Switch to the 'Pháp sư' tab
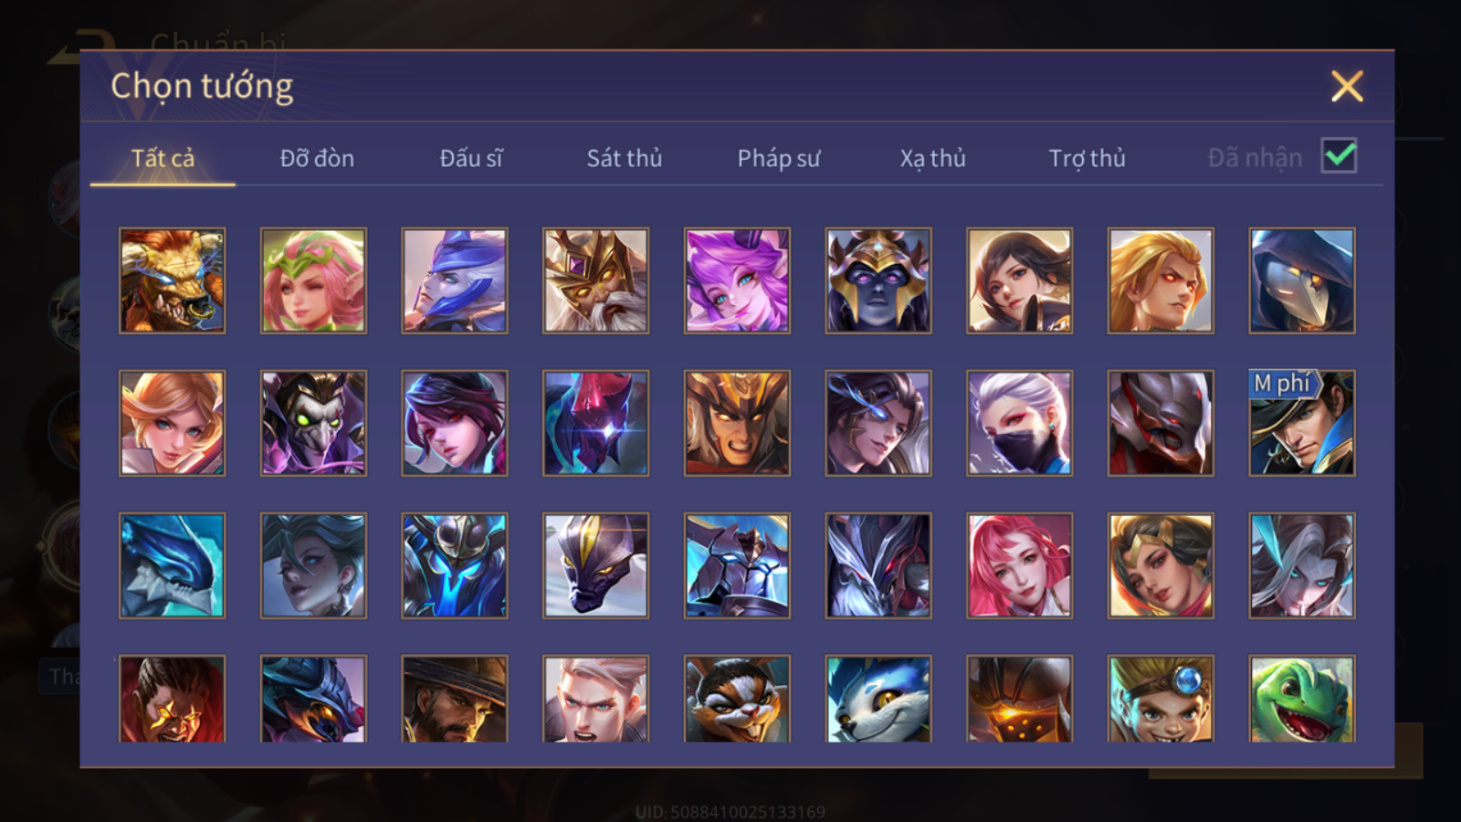1461x822 pixels. (x=778, y=158)
